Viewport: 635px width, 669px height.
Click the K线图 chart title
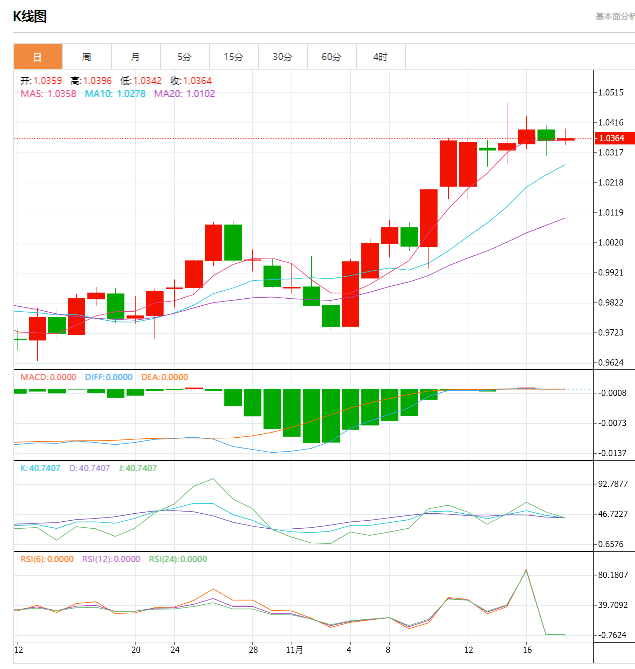(29, 17)
